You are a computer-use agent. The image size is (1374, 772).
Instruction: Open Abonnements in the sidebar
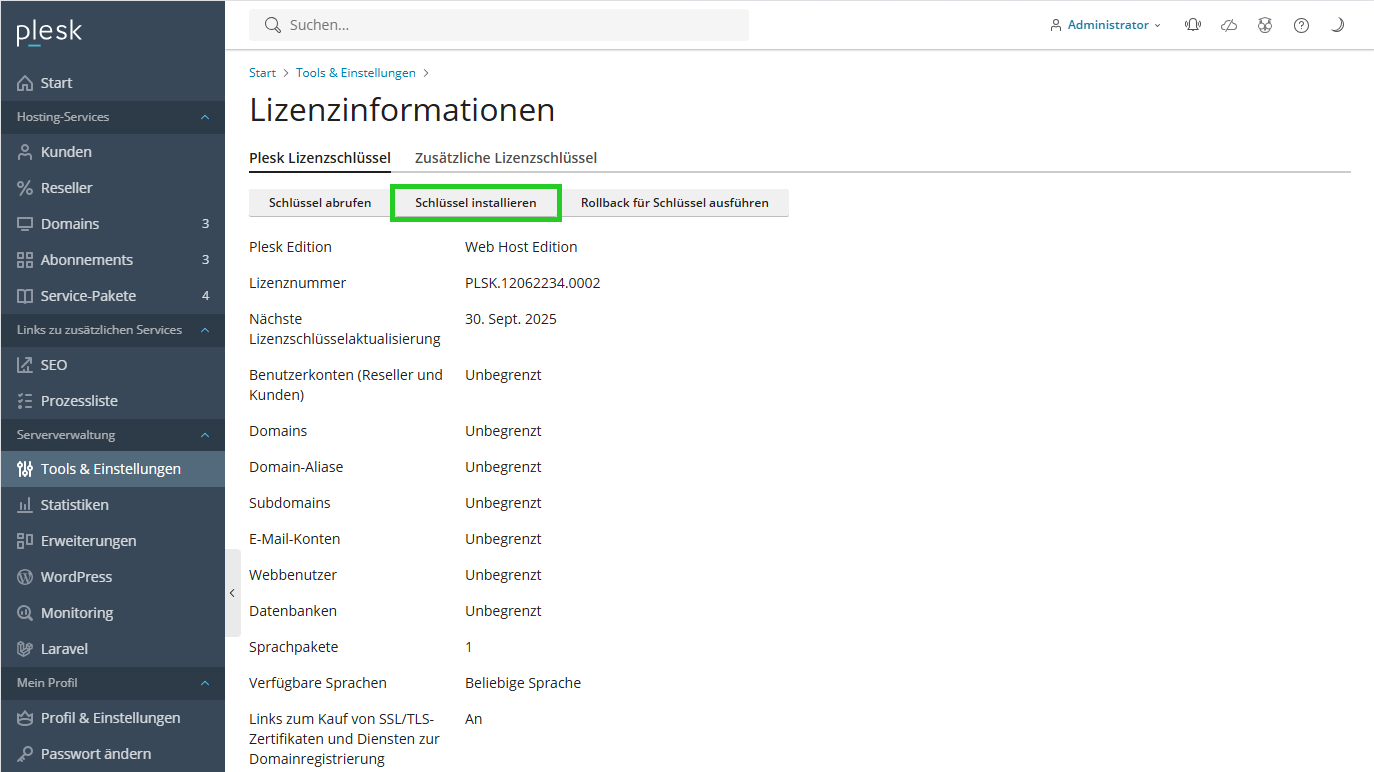tap(112, 260)
